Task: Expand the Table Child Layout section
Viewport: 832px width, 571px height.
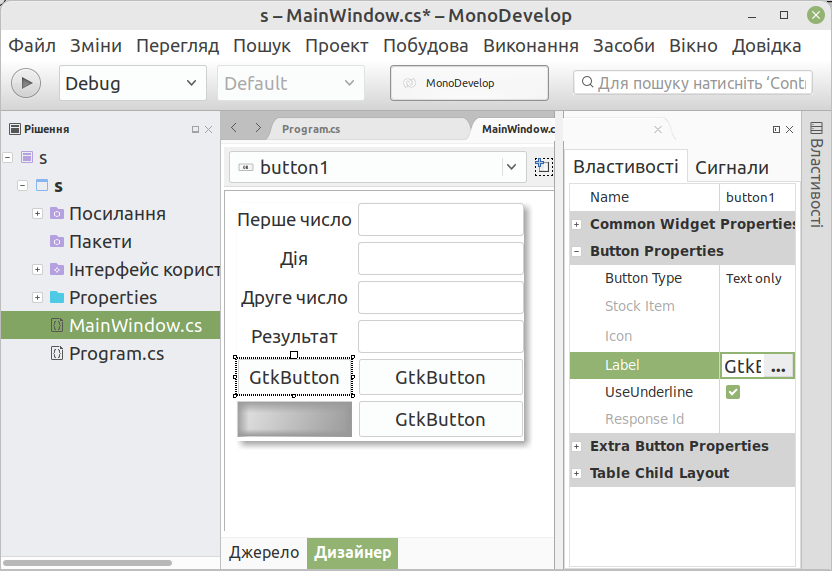Action: (x=577, y=473)
